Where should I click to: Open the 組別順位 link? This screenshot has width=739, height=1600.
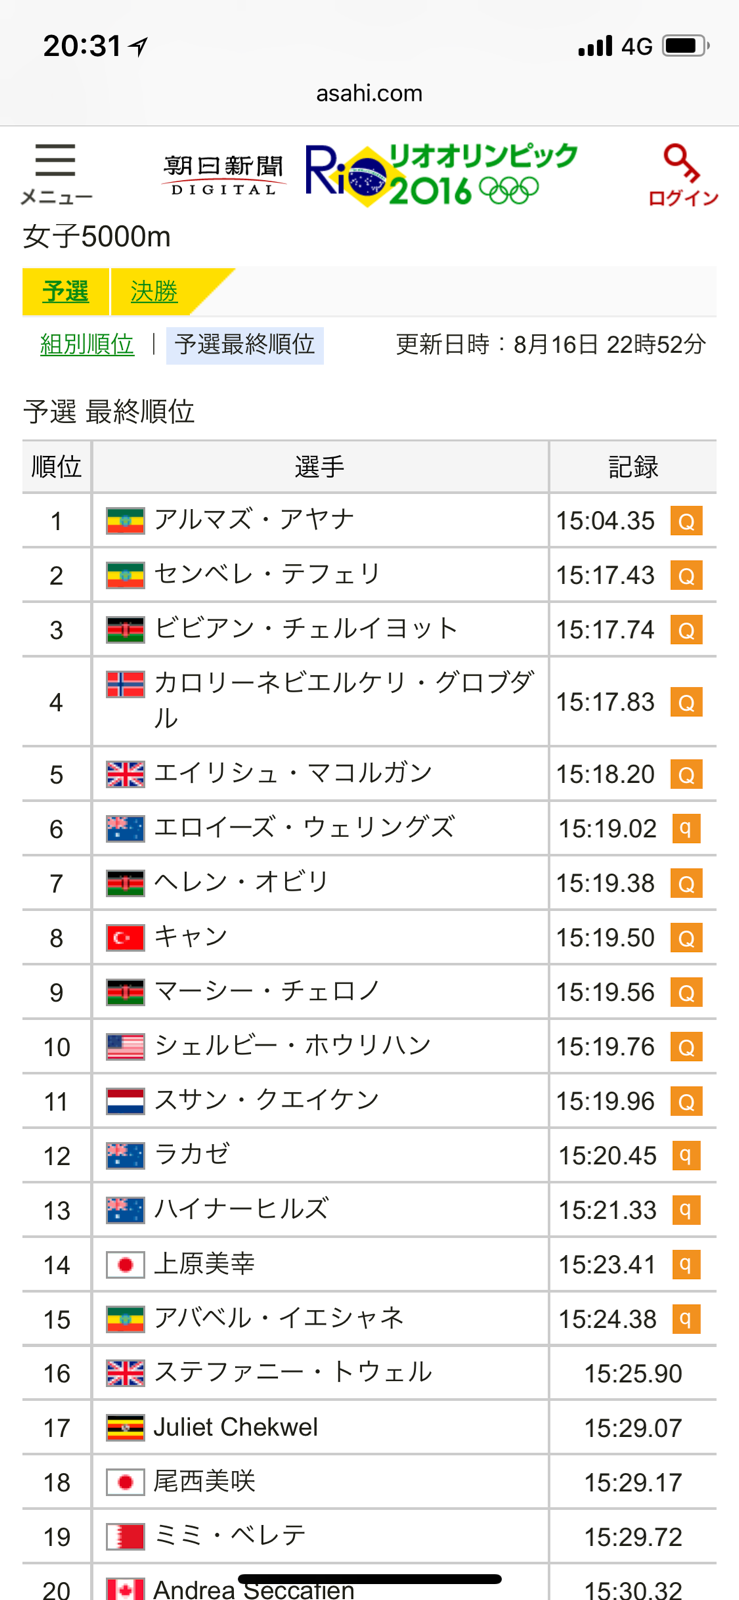(87, 345)
